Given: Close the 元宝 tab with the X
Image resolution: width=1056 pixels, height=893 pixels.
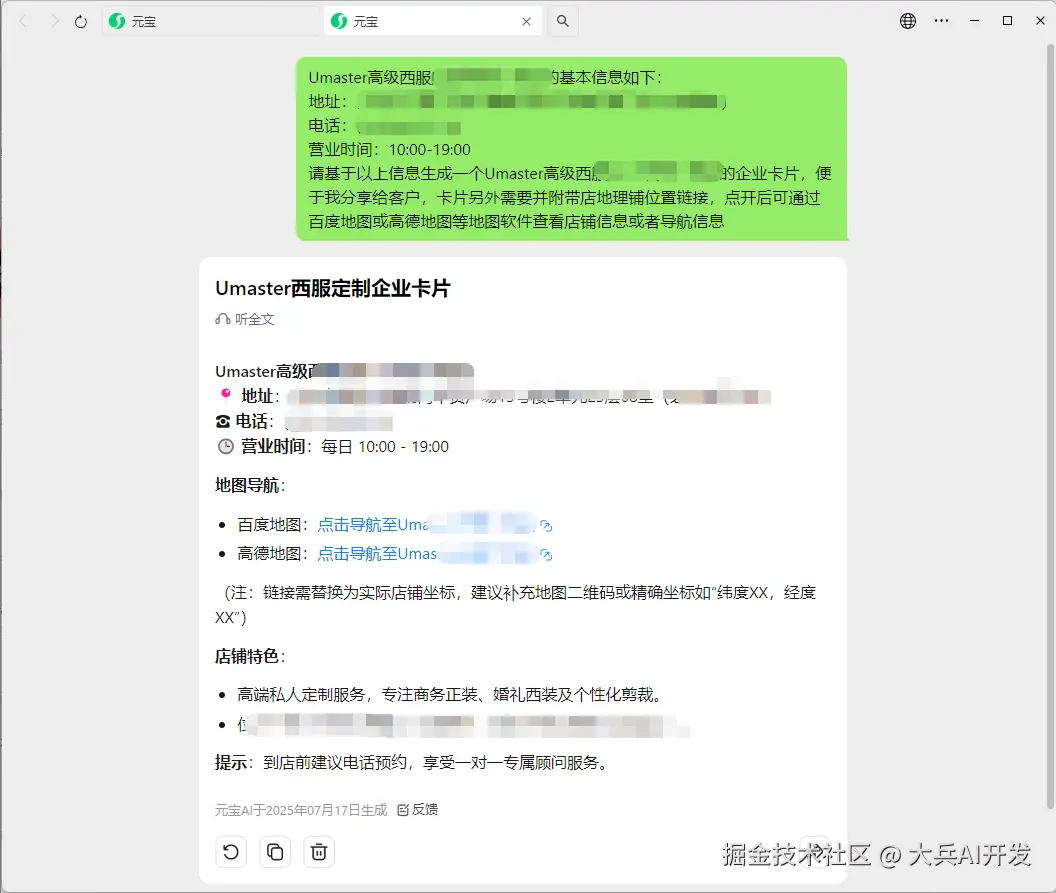Looking at the screenshot, I should pos(527,20).
